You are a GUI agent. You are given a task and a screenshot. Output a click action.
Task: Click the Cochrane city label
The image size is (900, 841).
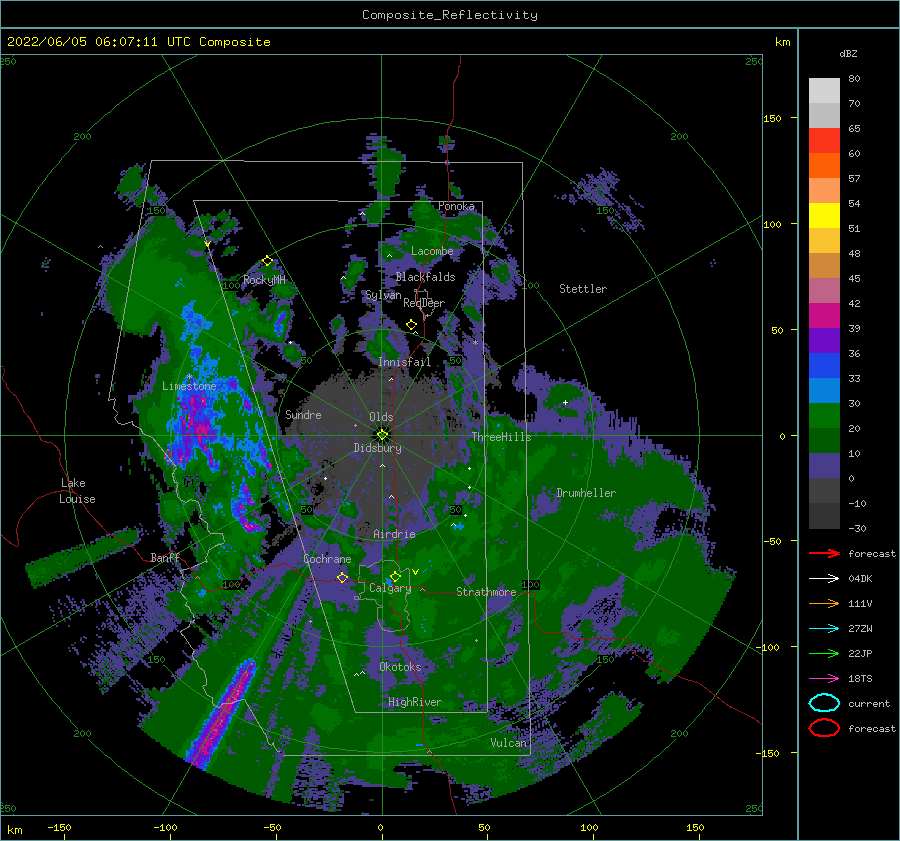[327, 559]
